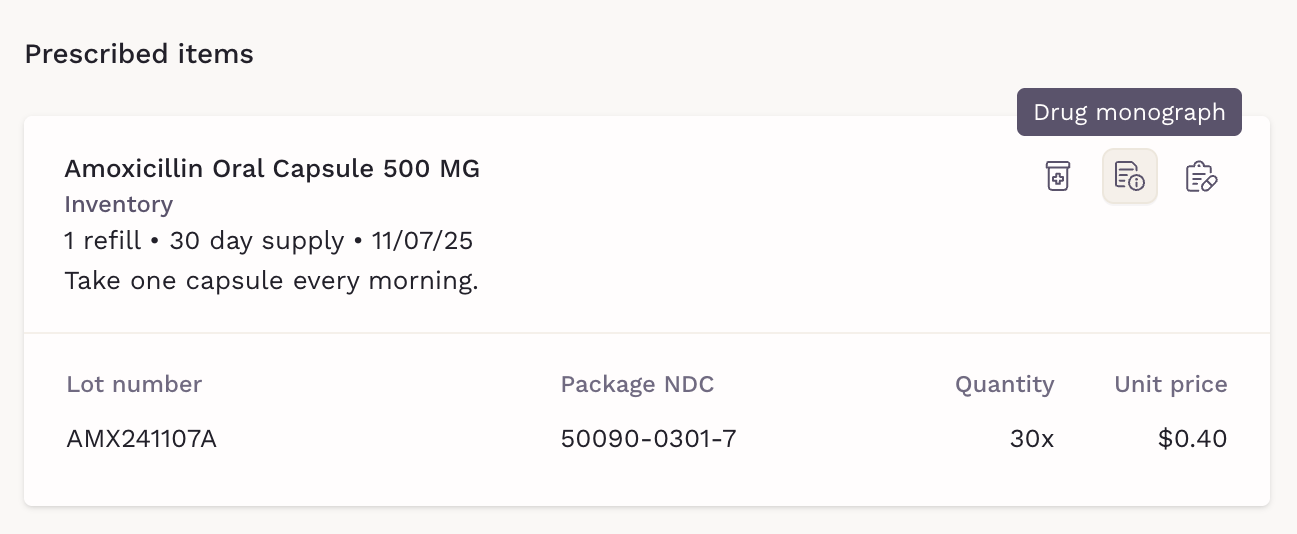Open the Drug monograph icon button
The width and height of the screenshot is (1297, 534).
pyautogui.click(x=1130, y=177)
